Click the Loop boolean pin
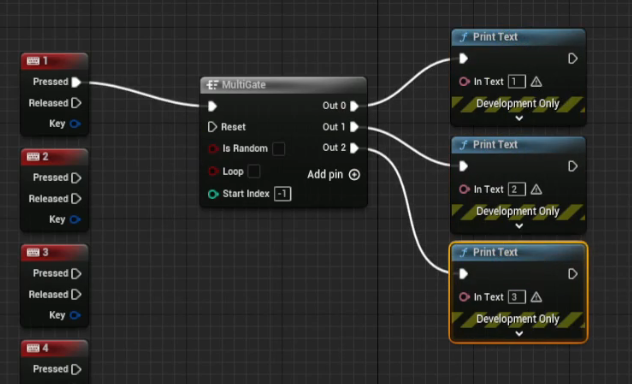Screen dimensions: 632x384 point(213,171)
